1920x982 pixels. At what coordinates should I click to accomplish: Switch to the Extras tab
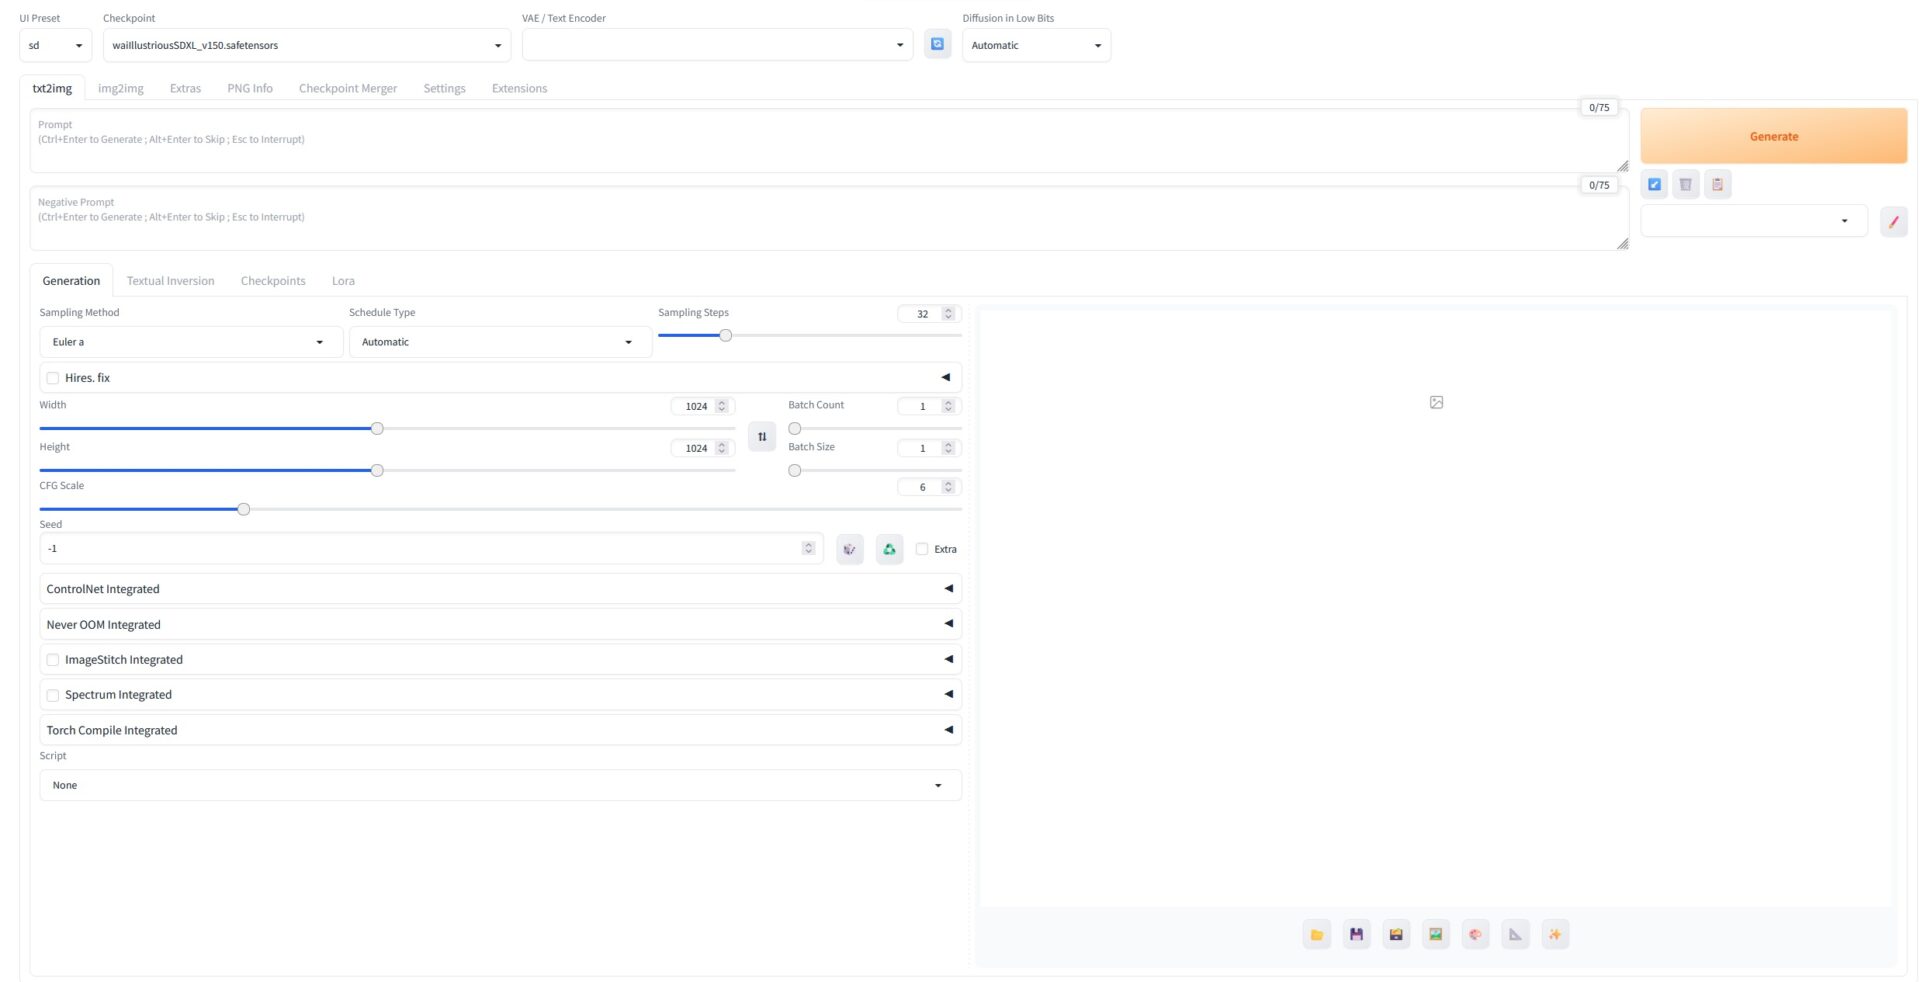coord(185,88)
